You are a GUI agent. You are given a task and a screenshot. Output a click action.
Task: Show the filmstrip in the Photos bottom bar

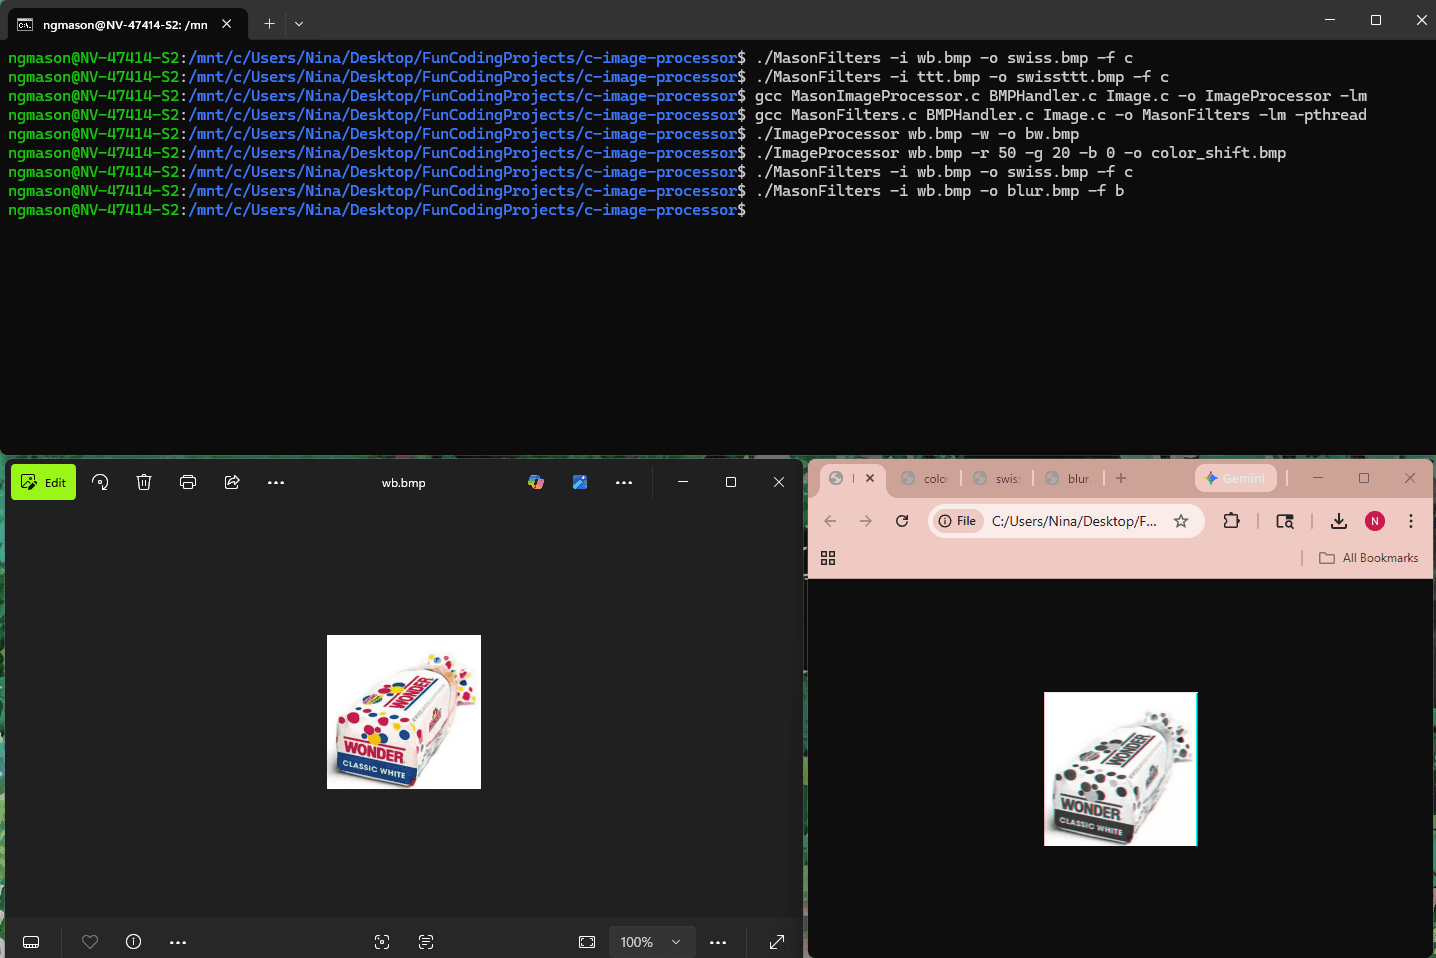coord(31,942)
